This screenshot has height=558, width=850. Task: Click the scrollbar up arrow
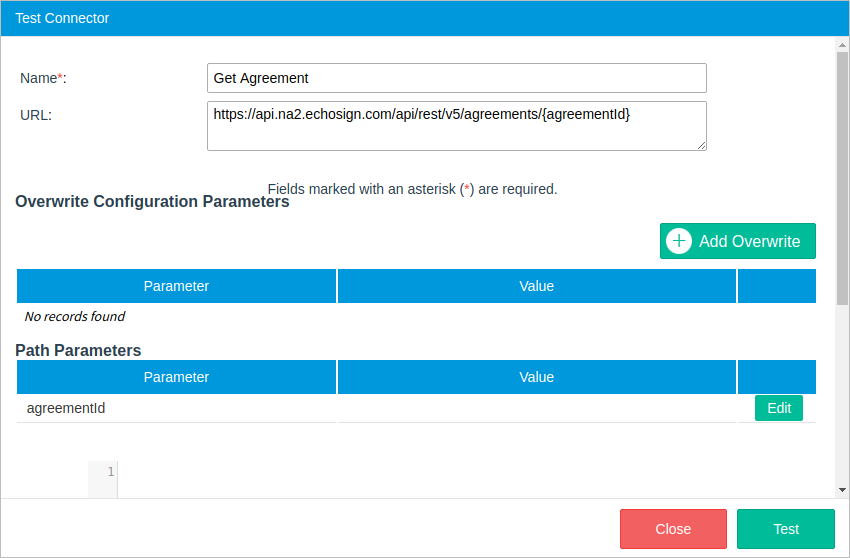(x=842, y=45)
